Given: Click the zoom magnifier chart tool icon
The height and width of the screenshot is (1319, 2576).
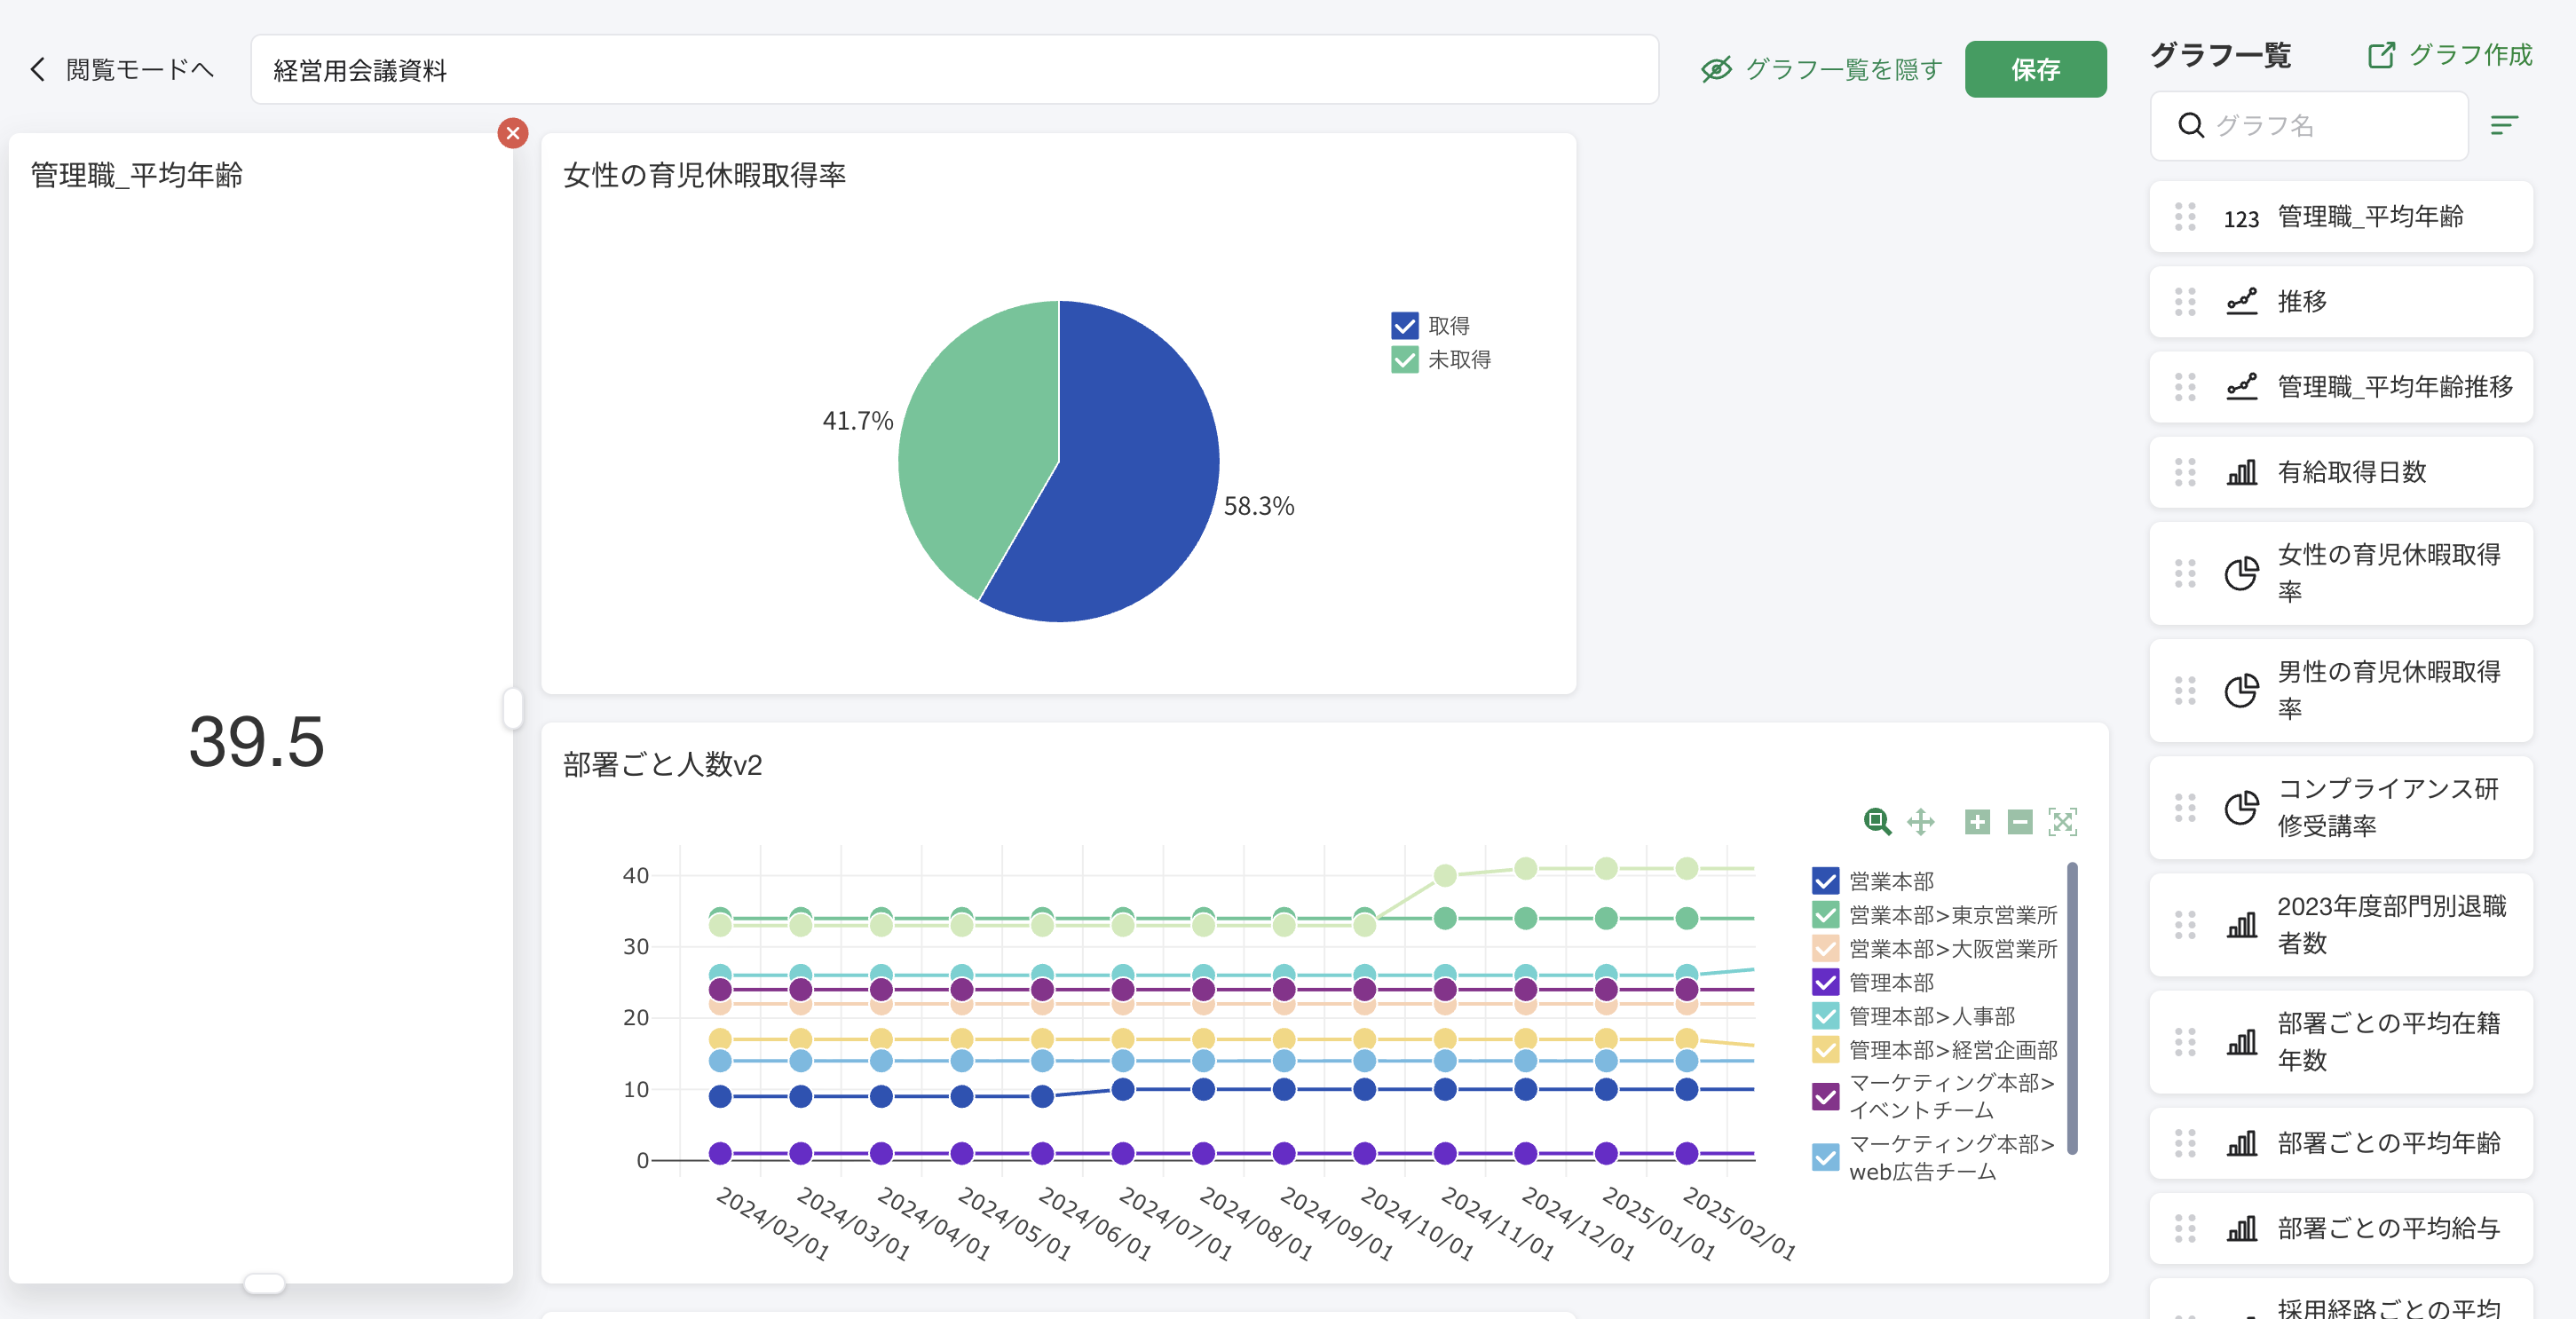Looking at the screenshot, I should (x=1877, y=822).
